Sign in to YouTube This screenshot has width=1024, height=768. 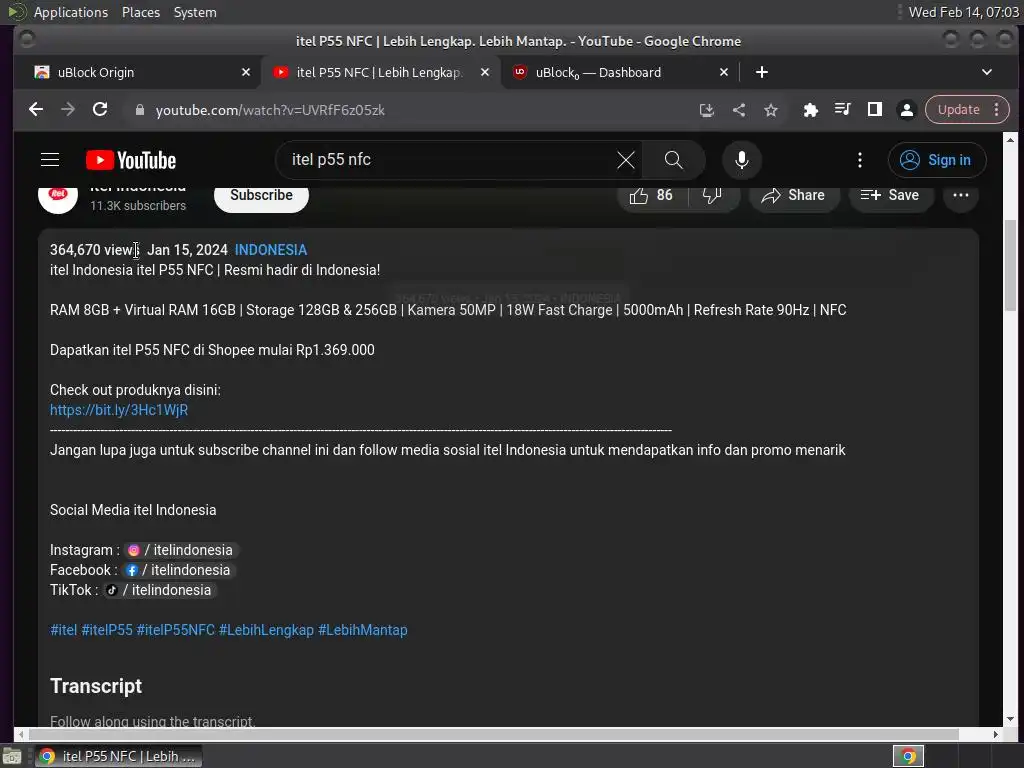pos(936,160)
